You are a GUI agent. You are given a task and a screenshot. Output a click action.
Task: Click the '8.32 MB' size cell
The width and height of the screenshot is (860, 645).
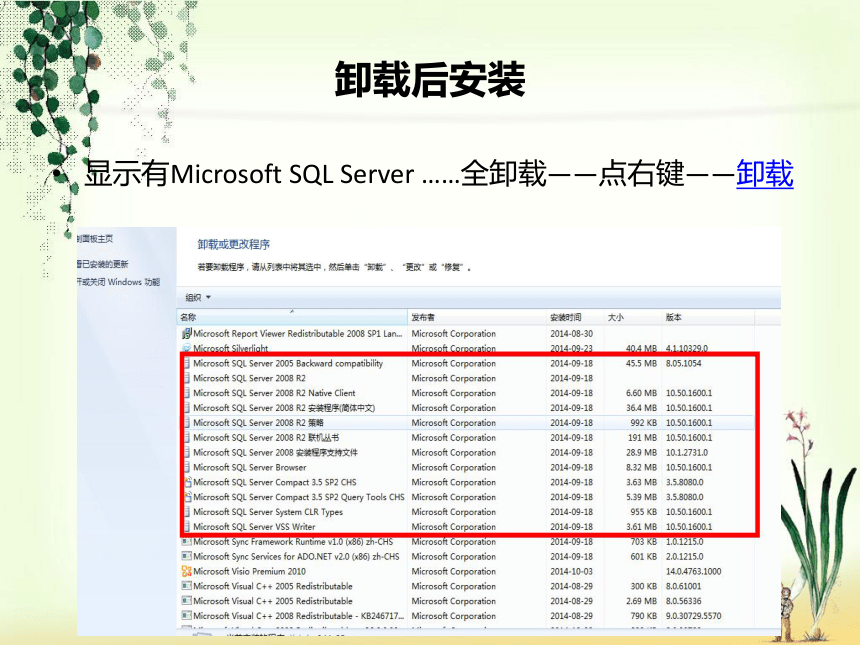[x=641, y=467]
